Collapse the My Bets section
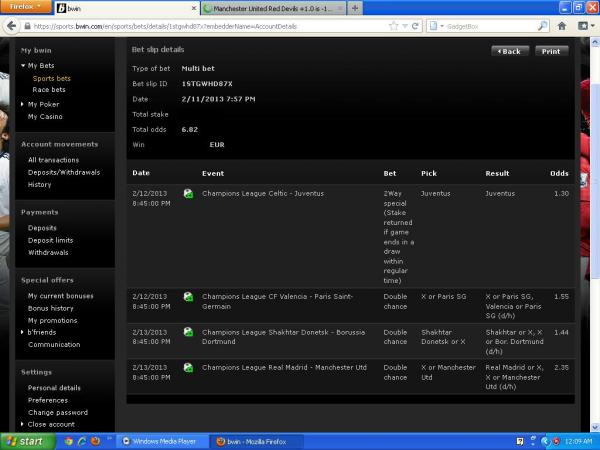 [x=23, y=66]
